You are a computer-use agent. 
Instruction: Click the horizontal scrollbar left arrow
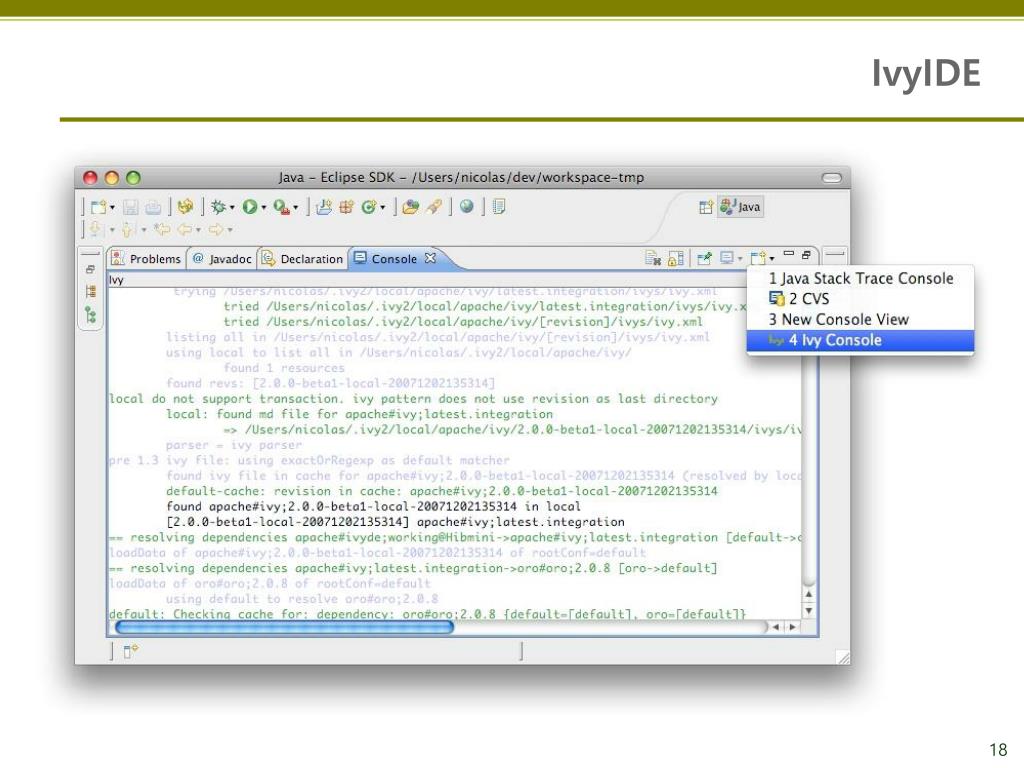776,627
